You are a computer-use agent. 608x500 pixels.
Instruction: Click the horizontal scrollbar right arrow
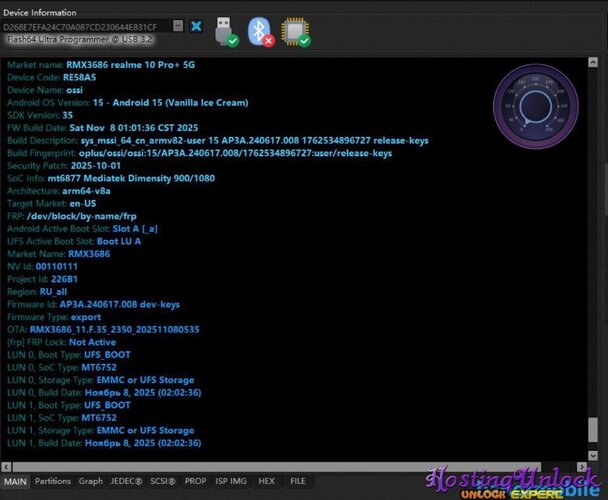tap(582, 467)
